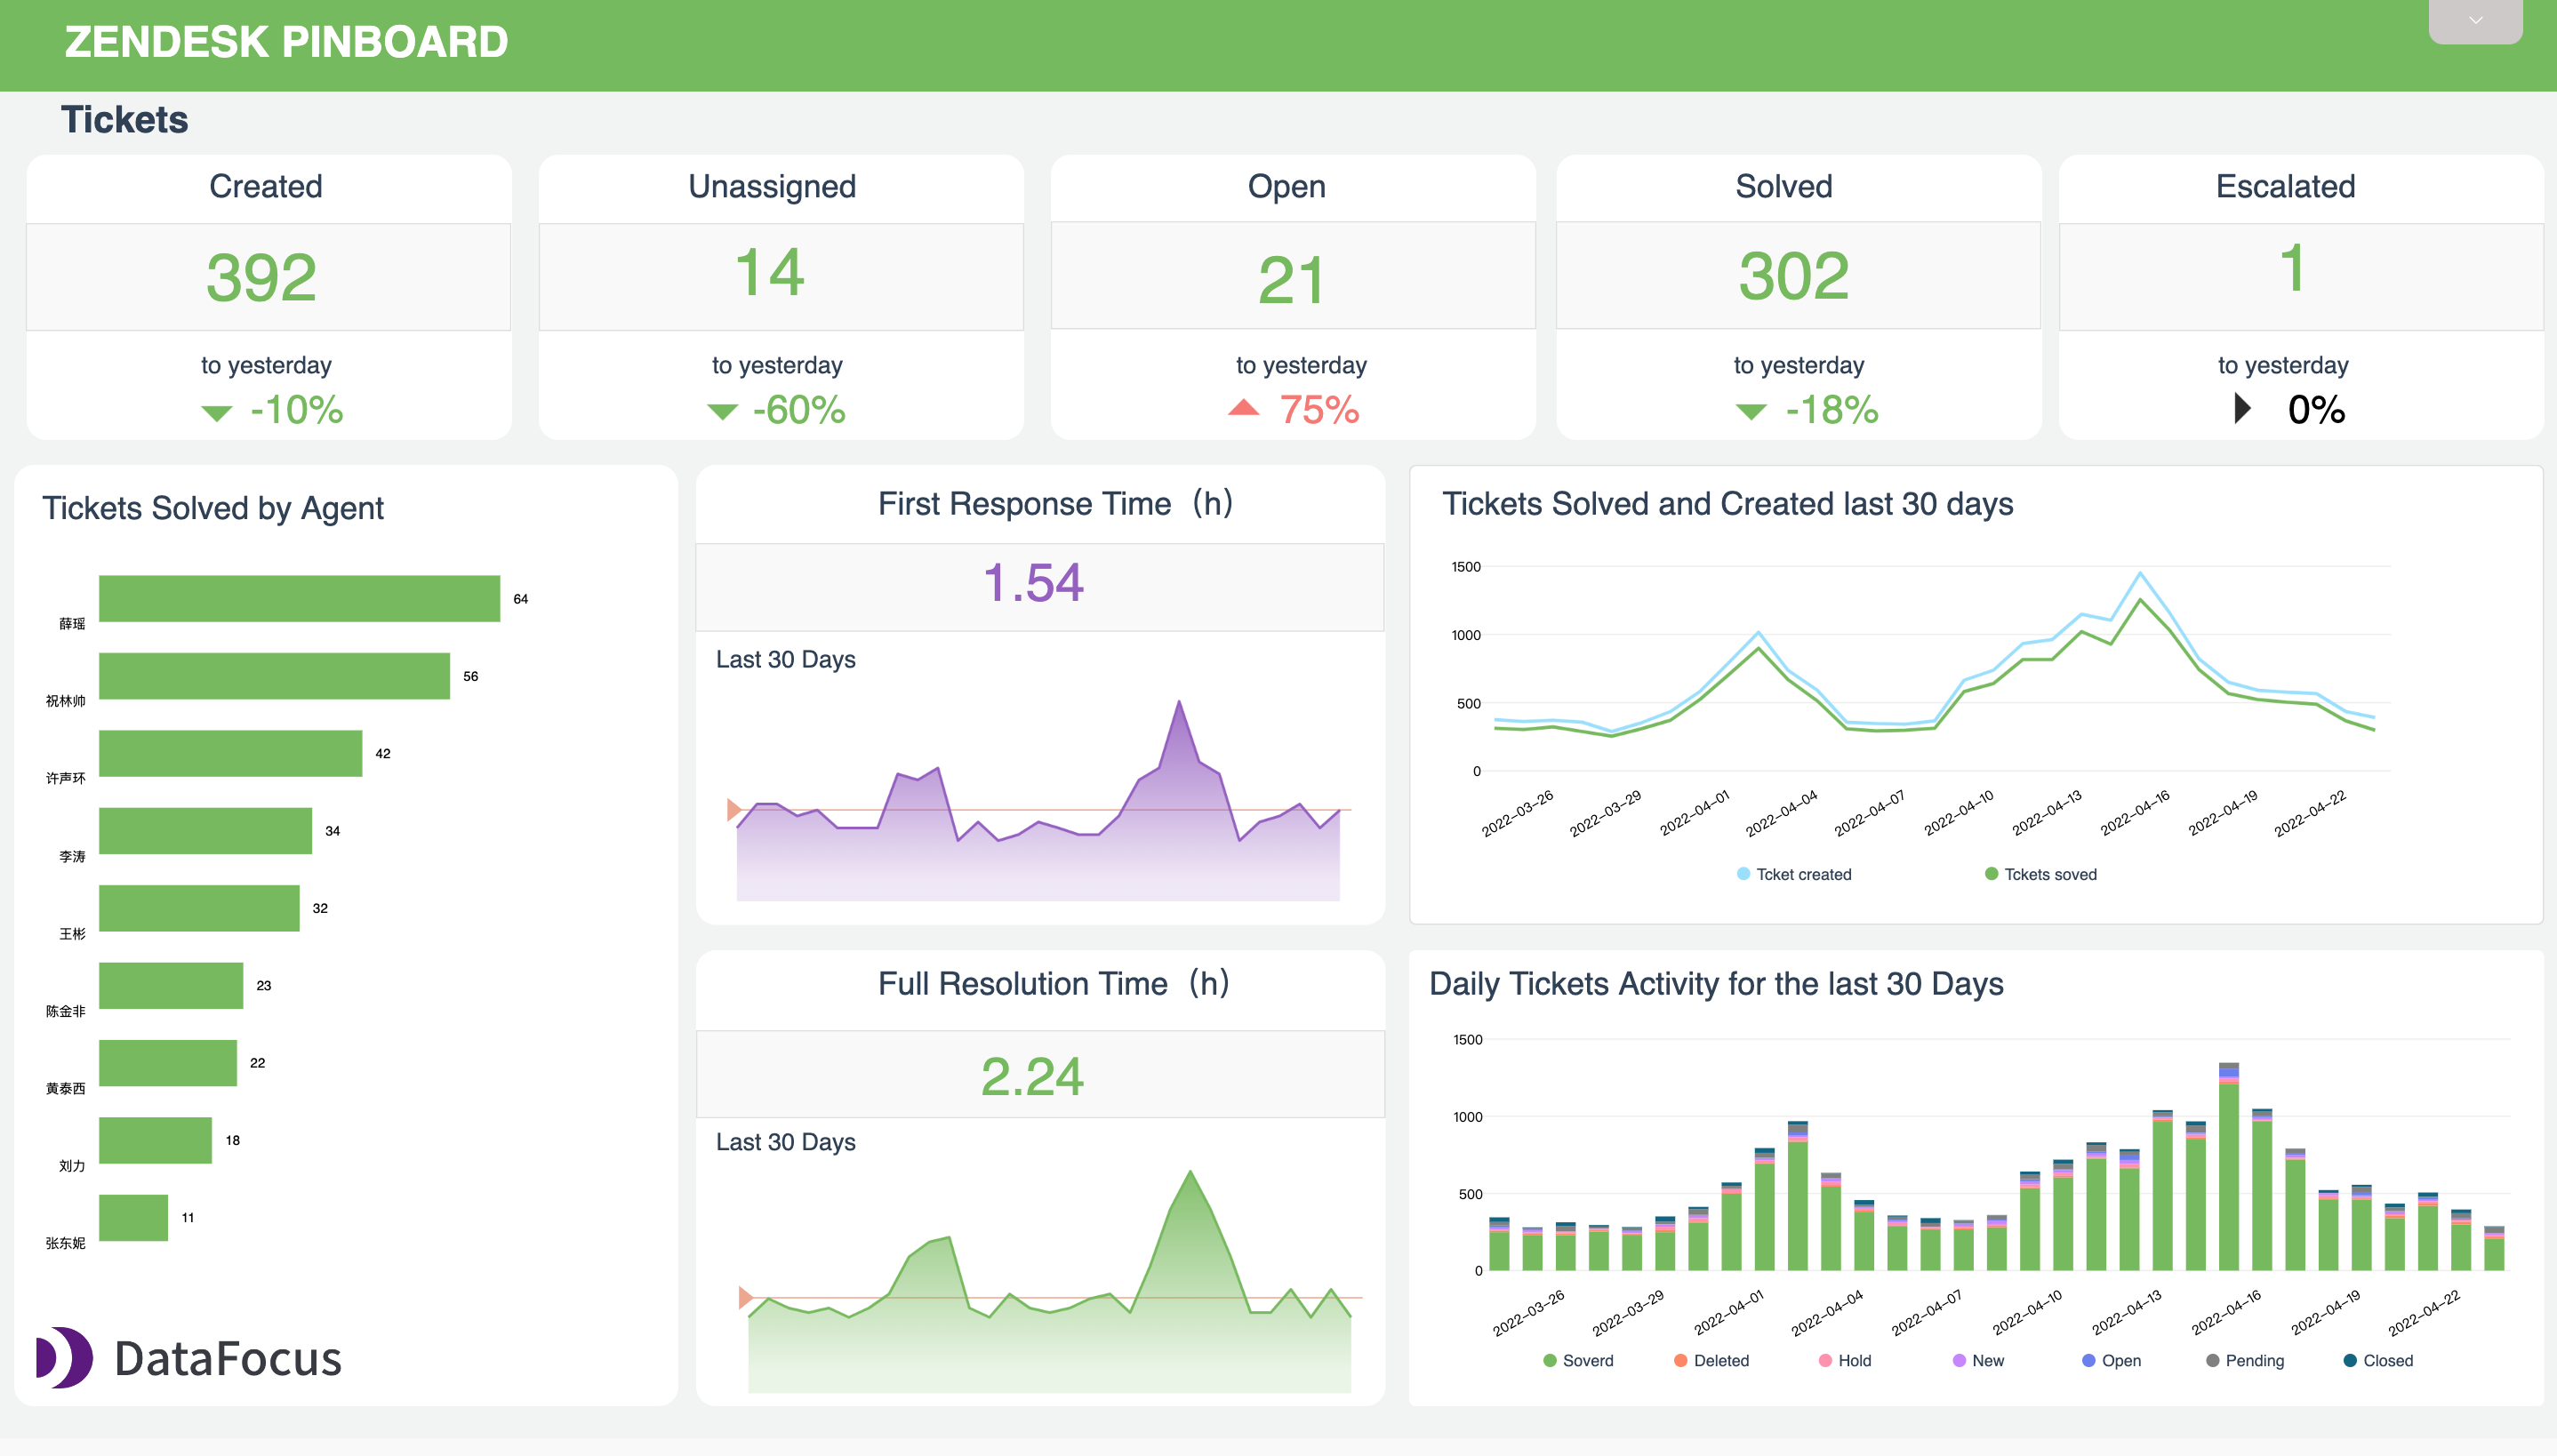This screenshot has height=1456, width=2557.
Task: Click the target marker on First Response chart
Action: pos(734,809)
